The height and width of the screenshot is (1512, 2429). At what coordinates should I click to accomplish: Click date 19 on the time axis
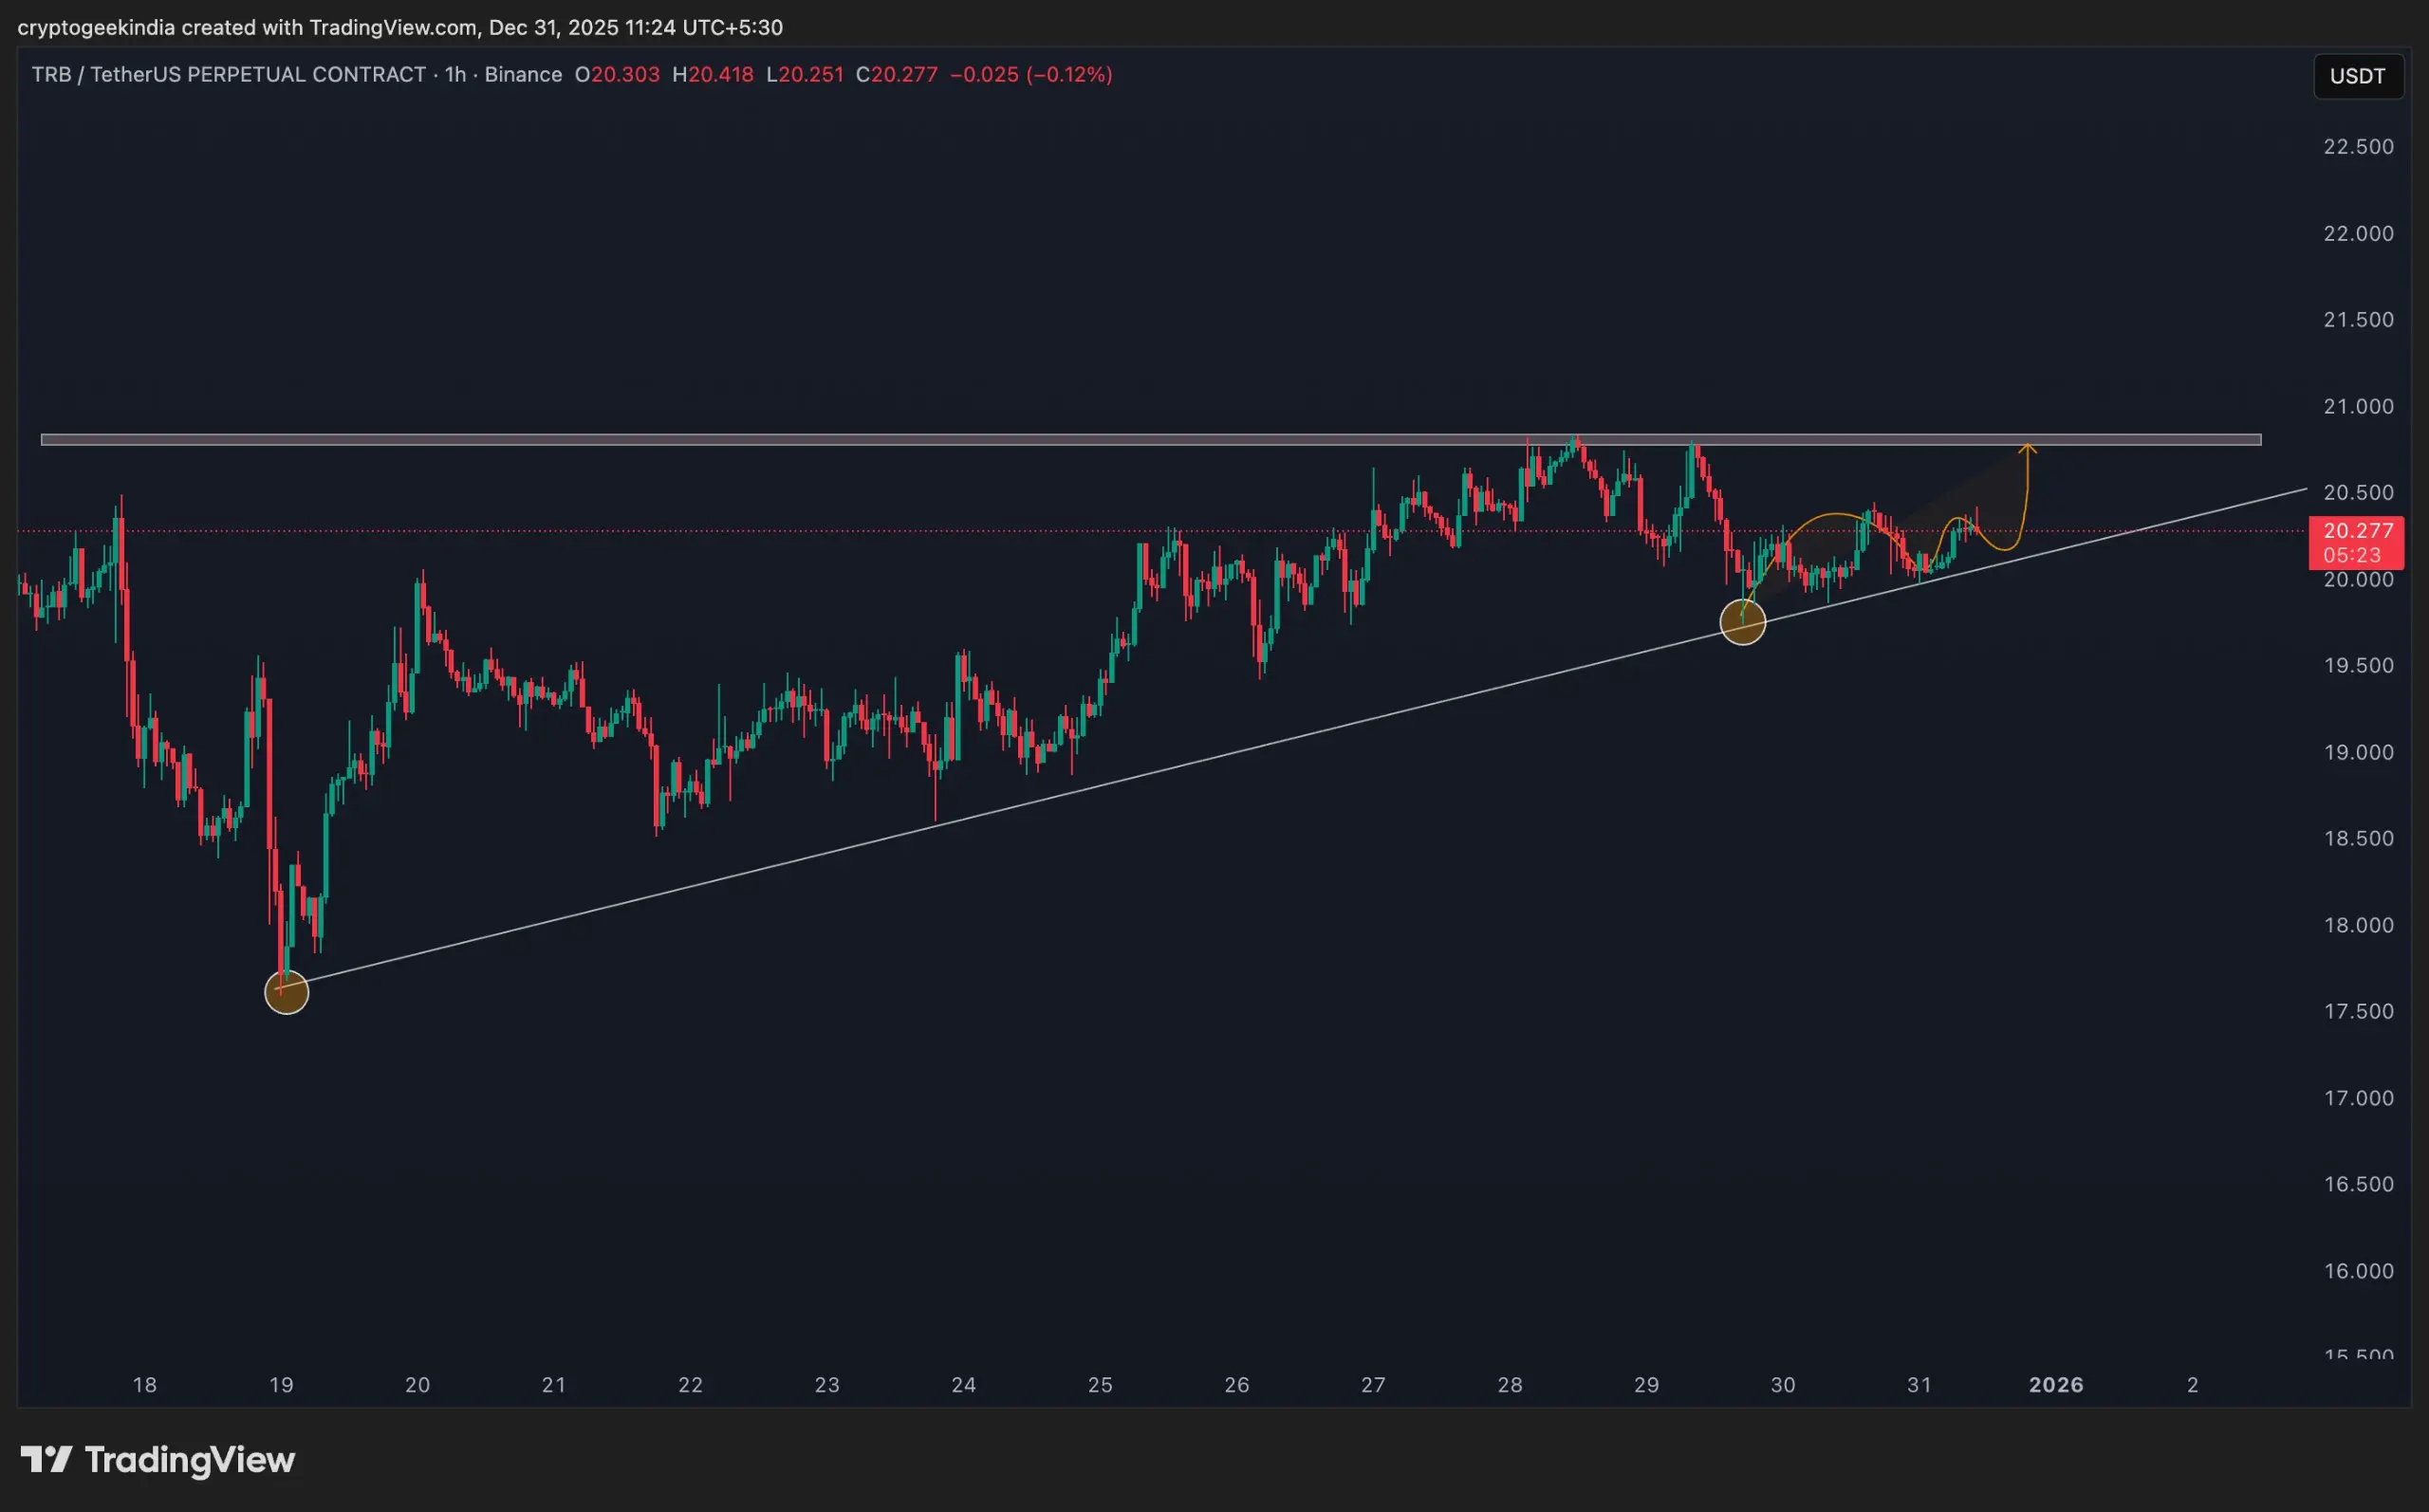coord(281,1385)
